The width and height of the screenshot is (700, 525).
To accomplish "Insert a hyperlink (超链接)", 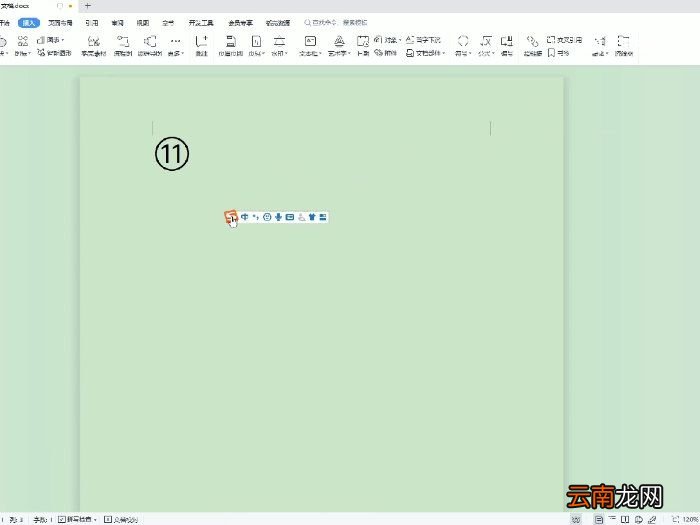I will click(533, 46).
